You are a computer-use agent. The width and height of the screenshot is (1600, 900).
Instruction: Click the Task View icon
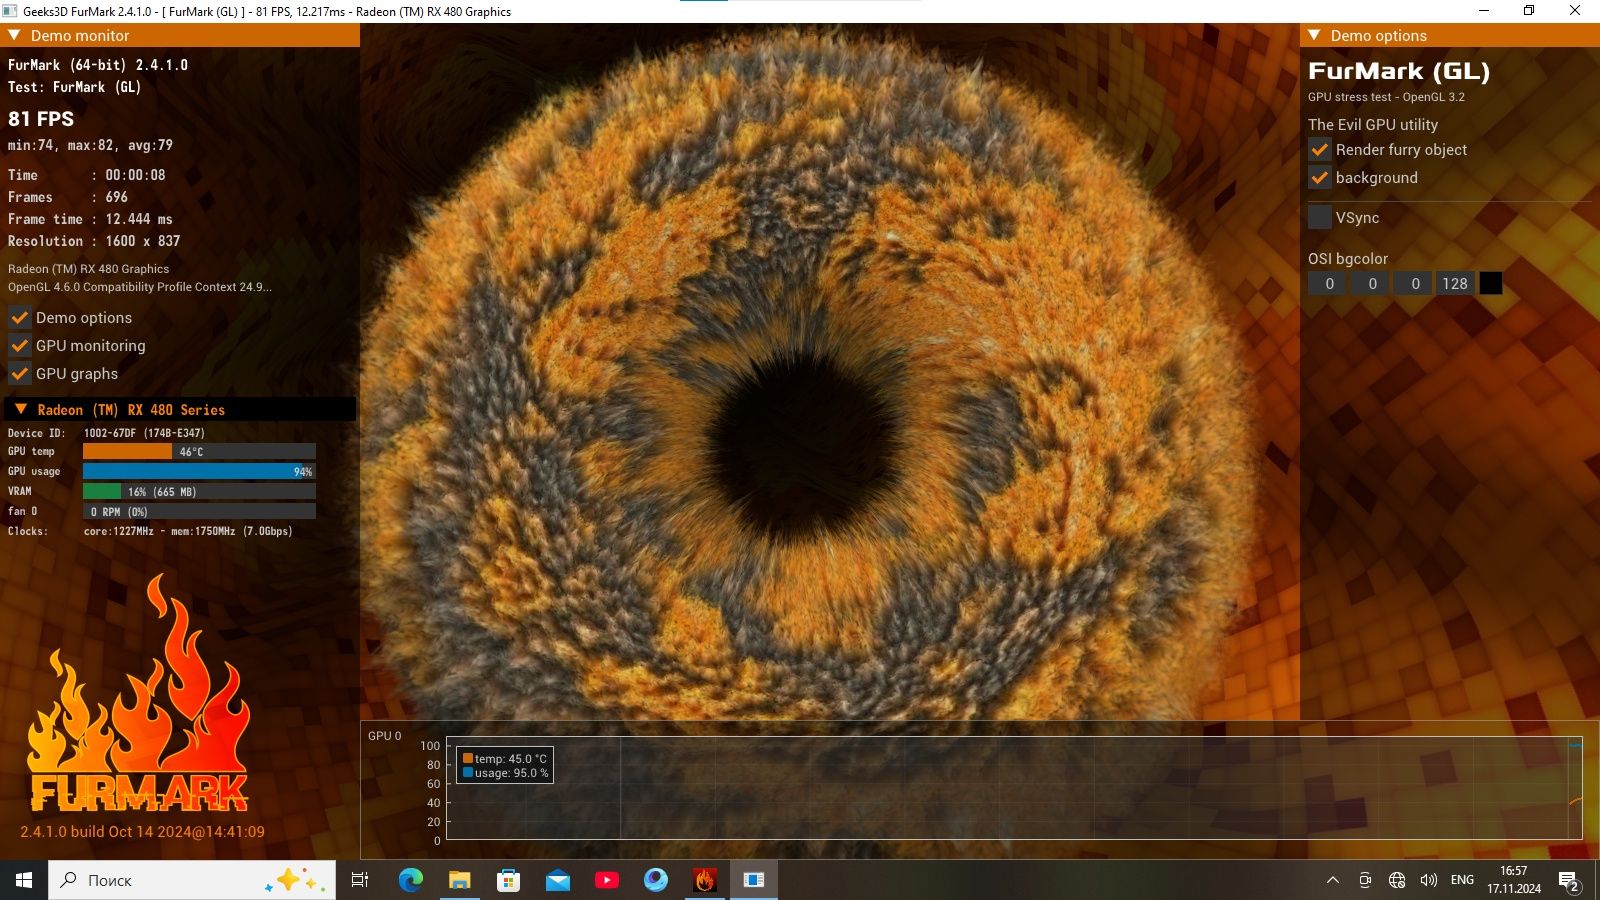click(x=360, y=880)
